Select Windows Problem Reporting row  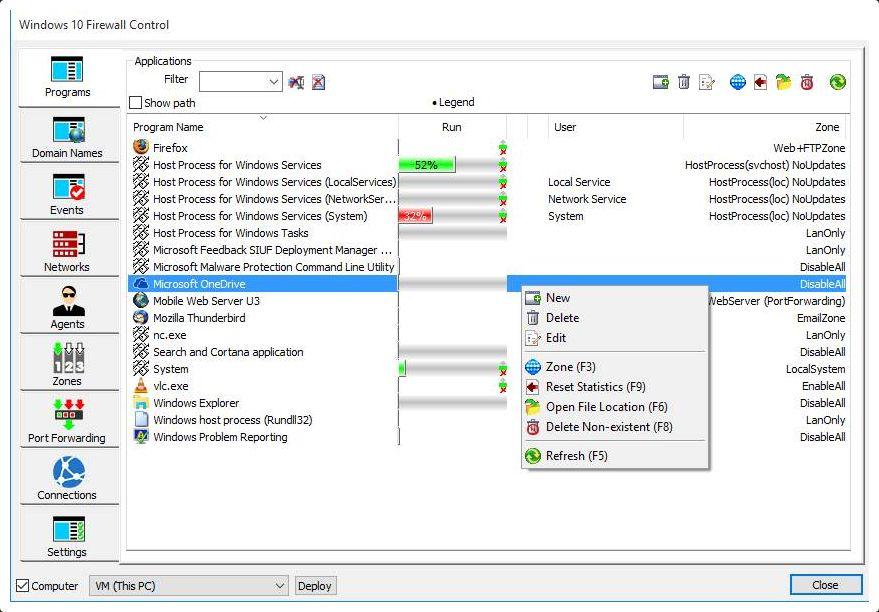(486, 437)
